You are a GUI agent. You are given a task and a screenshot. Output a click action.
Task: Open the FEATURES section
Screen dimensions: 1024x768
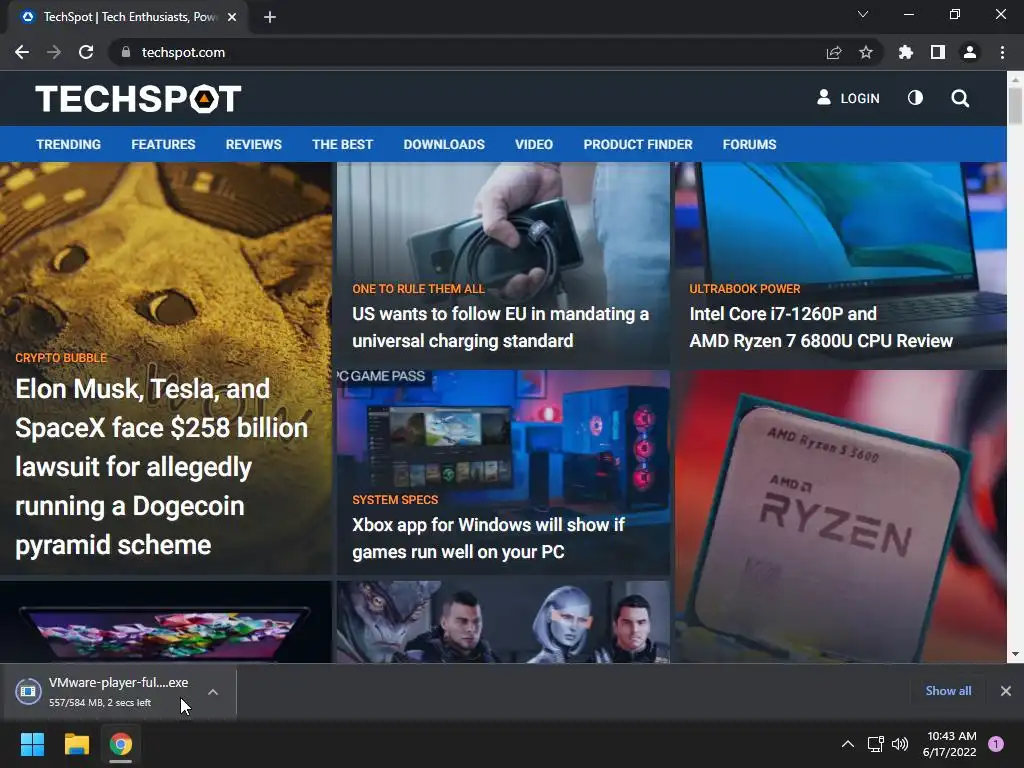point(163,144)
